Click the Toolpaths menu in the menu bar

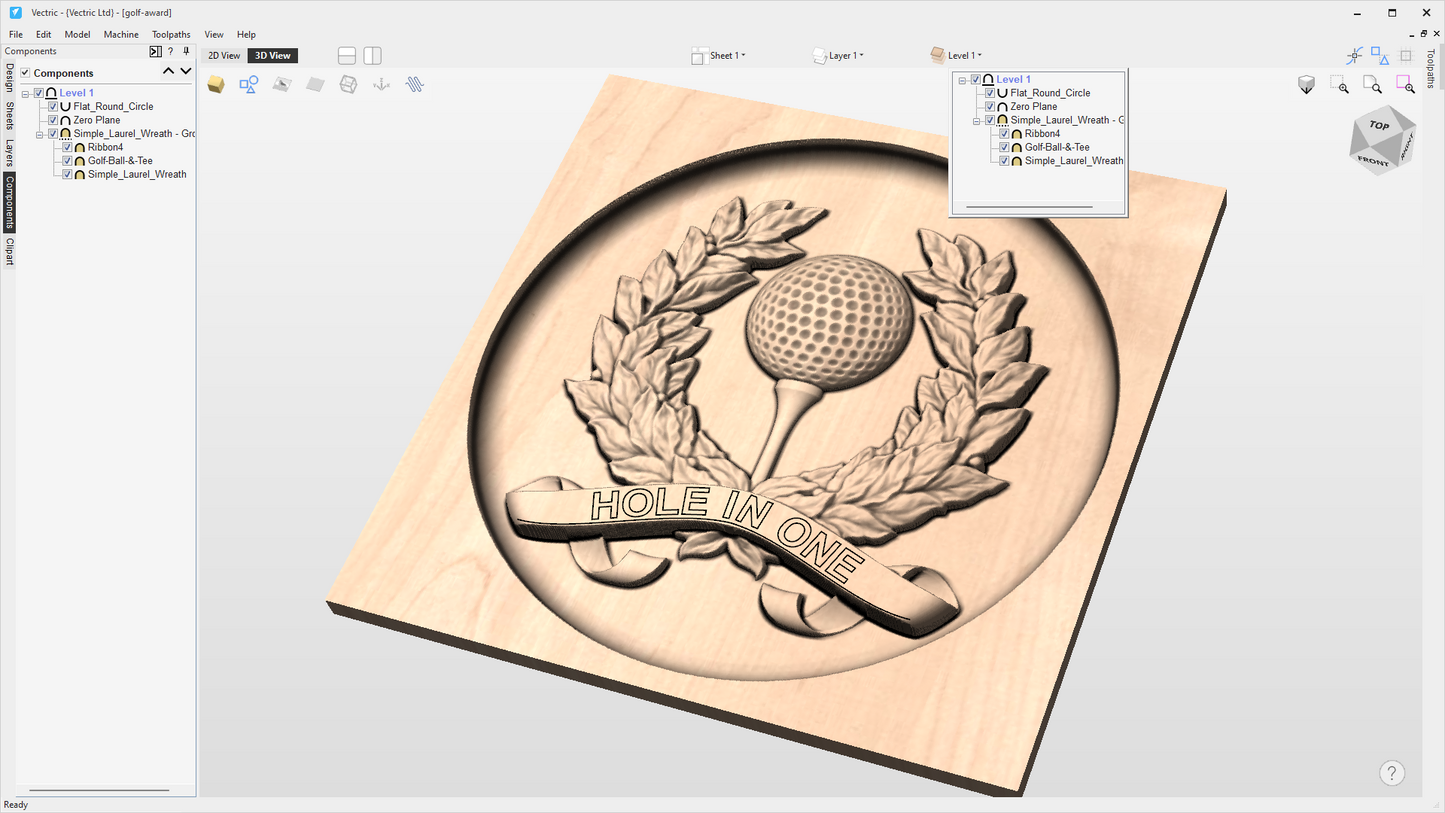(x=170, y=33)
